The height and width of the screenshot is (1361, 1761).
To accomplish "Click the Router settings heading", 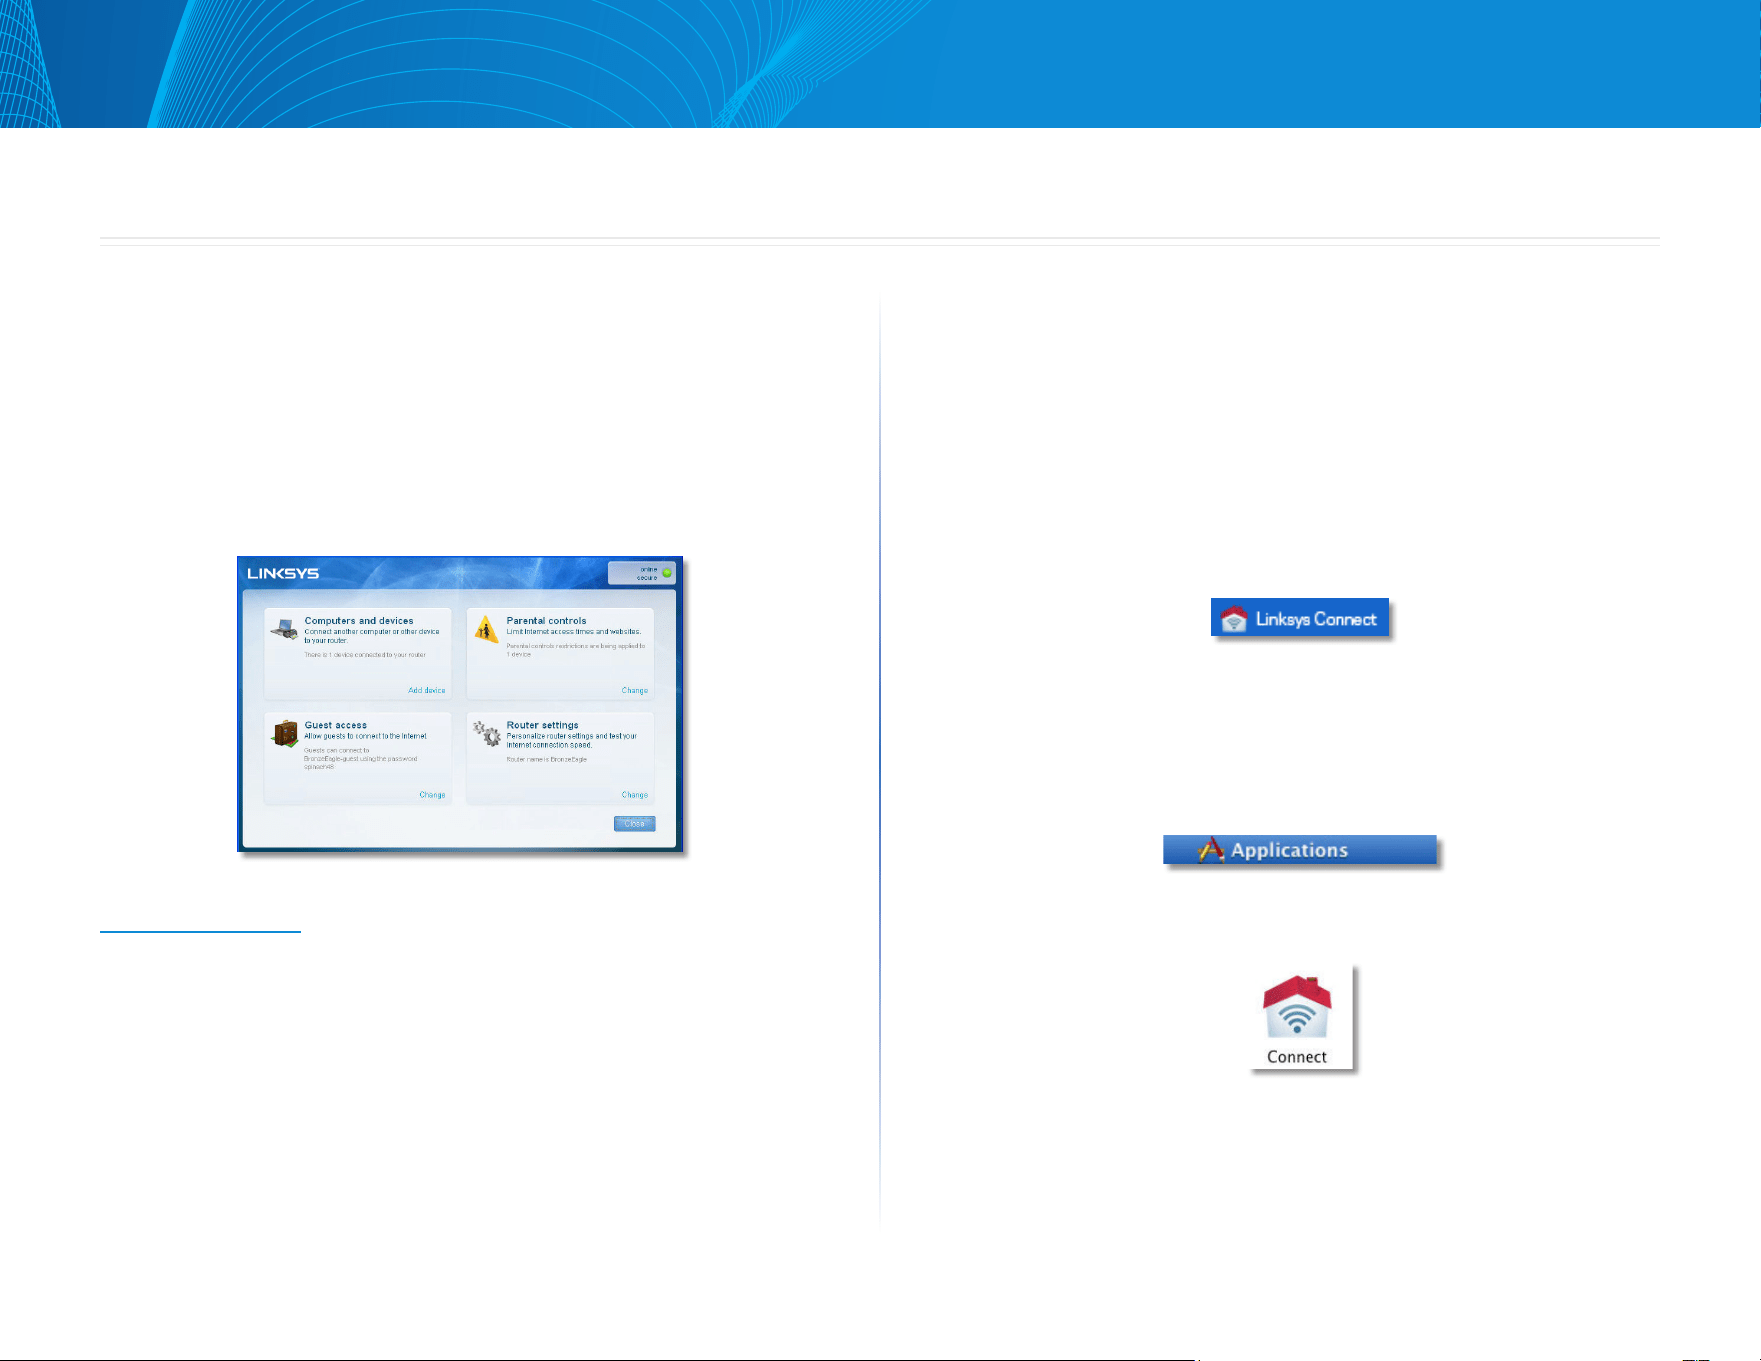I will tap(542, 725).
